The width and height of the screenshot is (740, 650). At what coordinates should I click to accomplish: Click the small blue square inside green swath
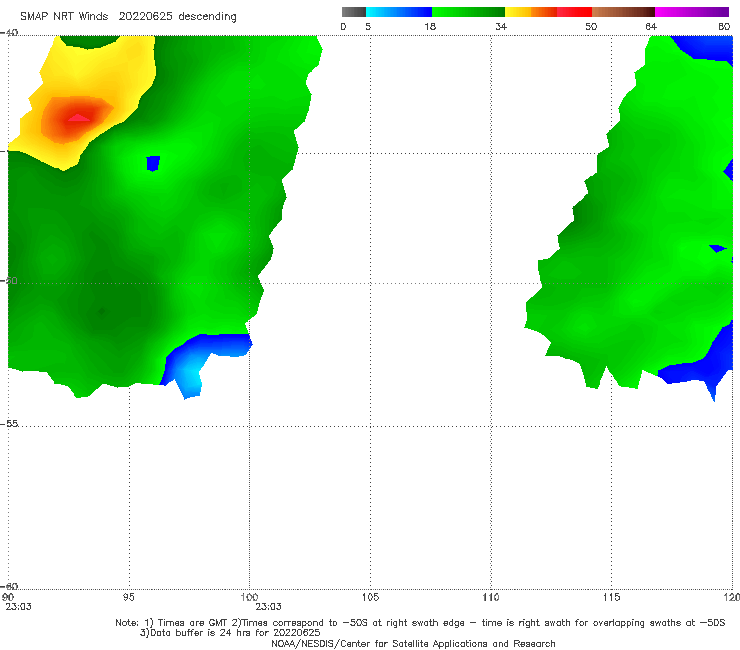(x=153, y=163)
